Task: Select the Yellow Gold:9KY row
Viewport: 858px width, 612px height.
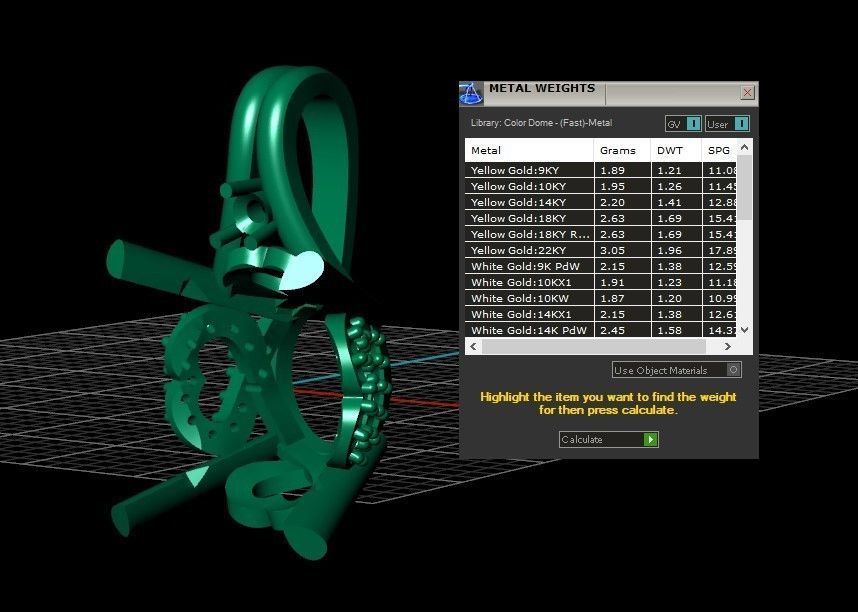Action: pyautogui.click(x=601, y=170)
